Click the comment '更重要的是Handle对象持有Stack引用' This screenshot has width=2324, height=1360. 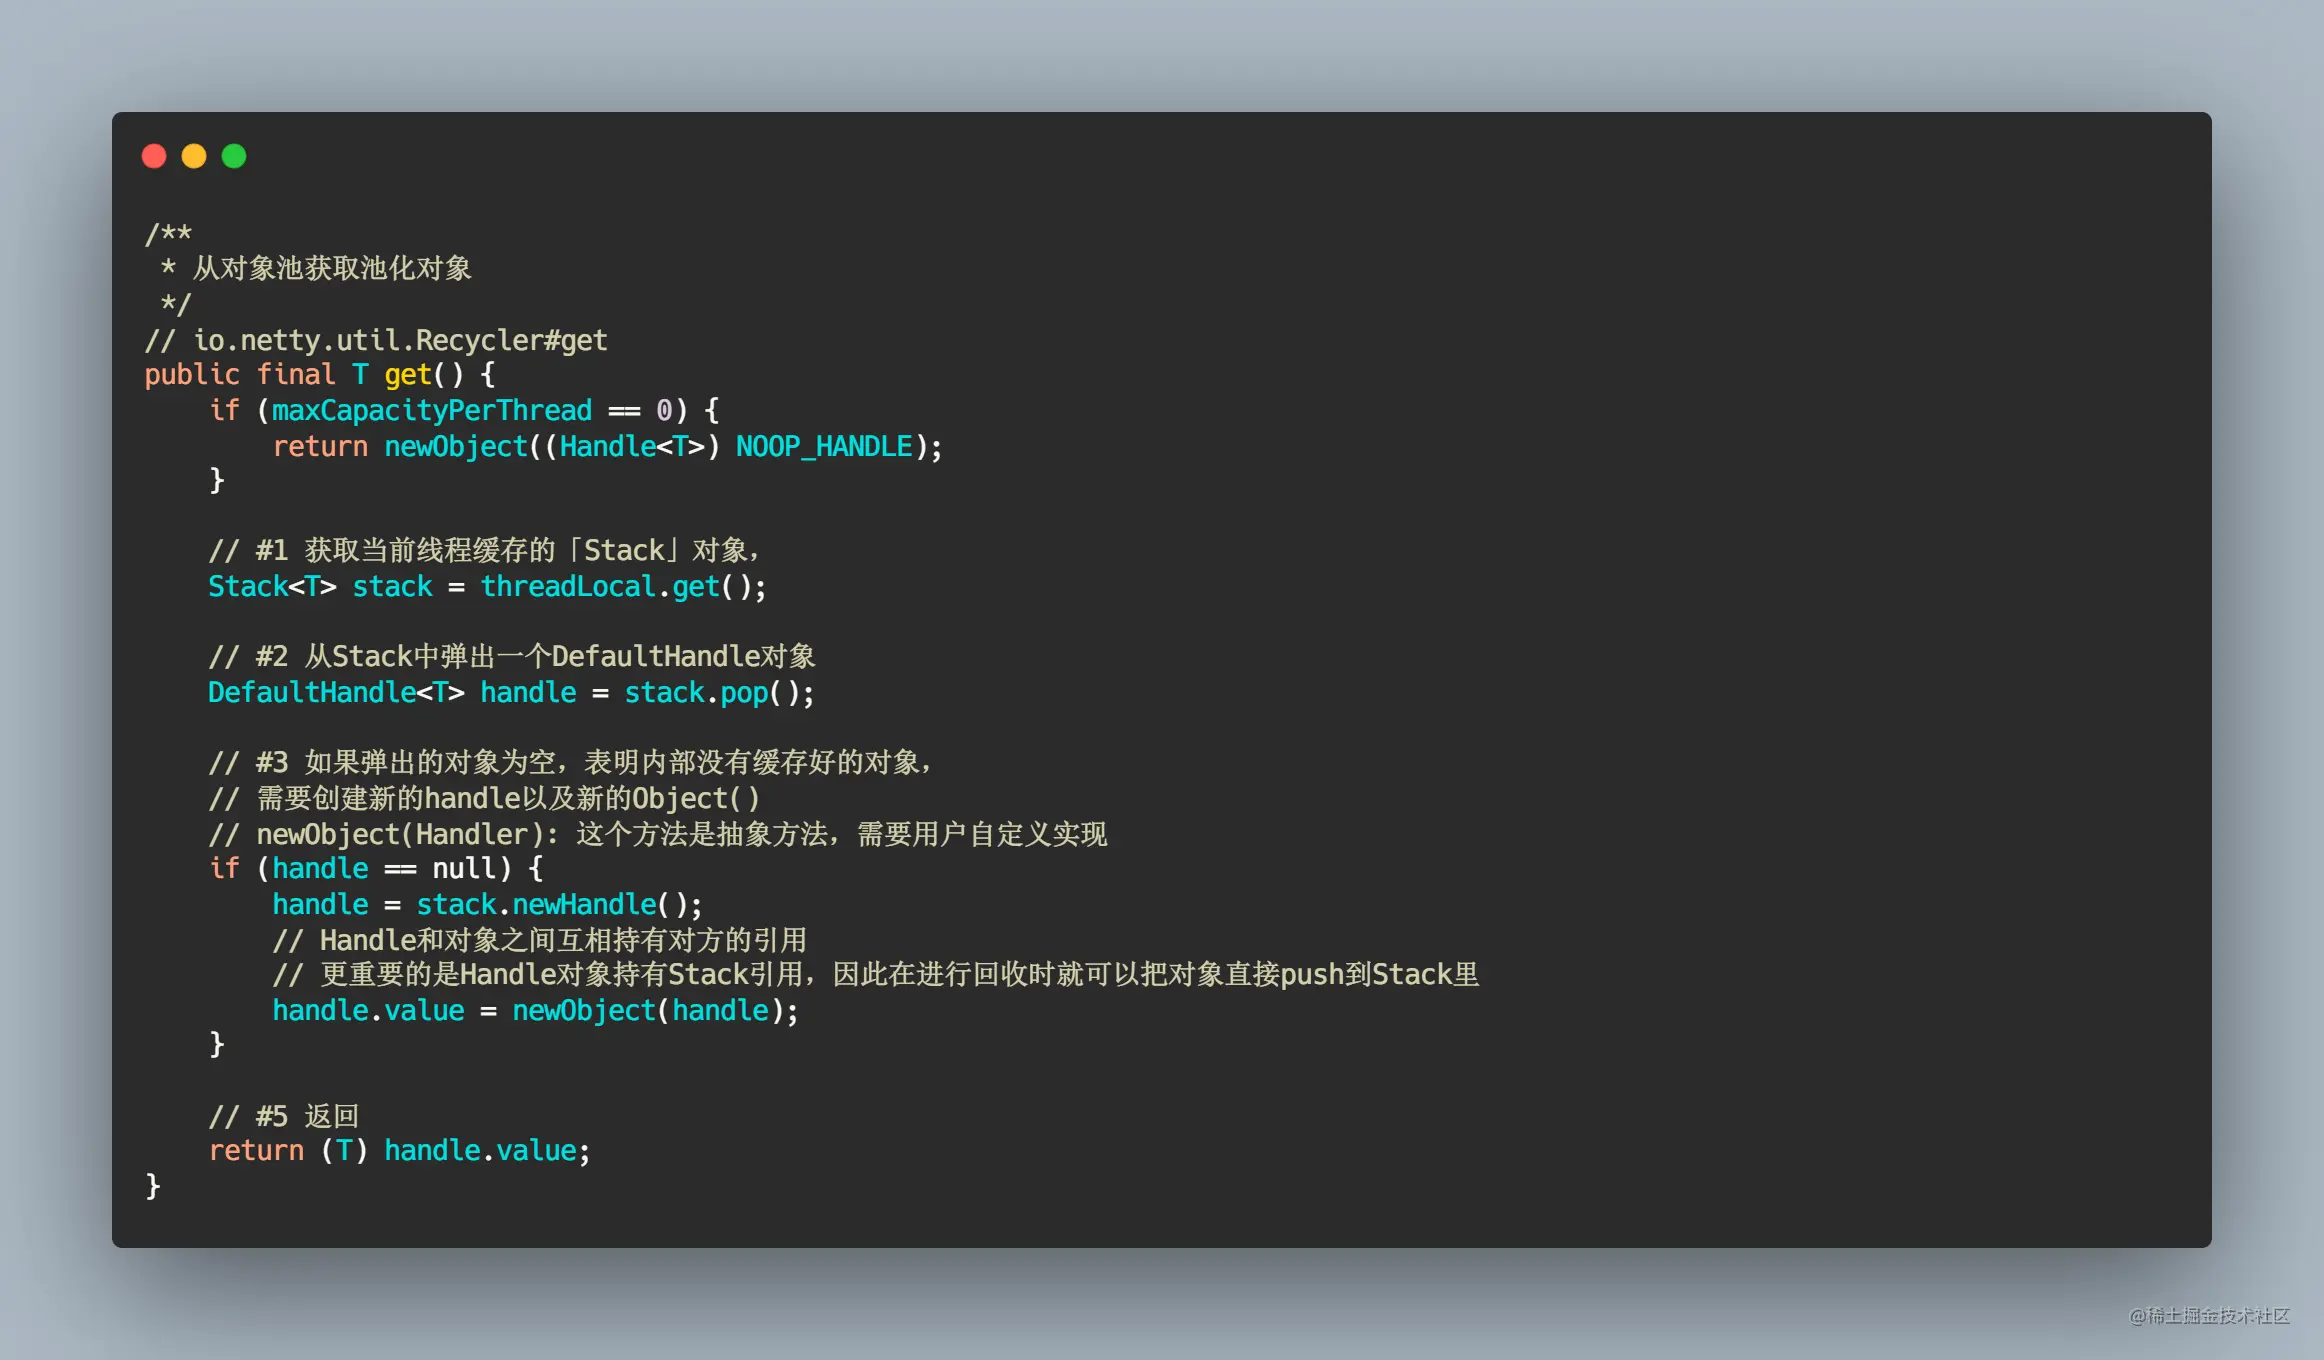(876, 974)
